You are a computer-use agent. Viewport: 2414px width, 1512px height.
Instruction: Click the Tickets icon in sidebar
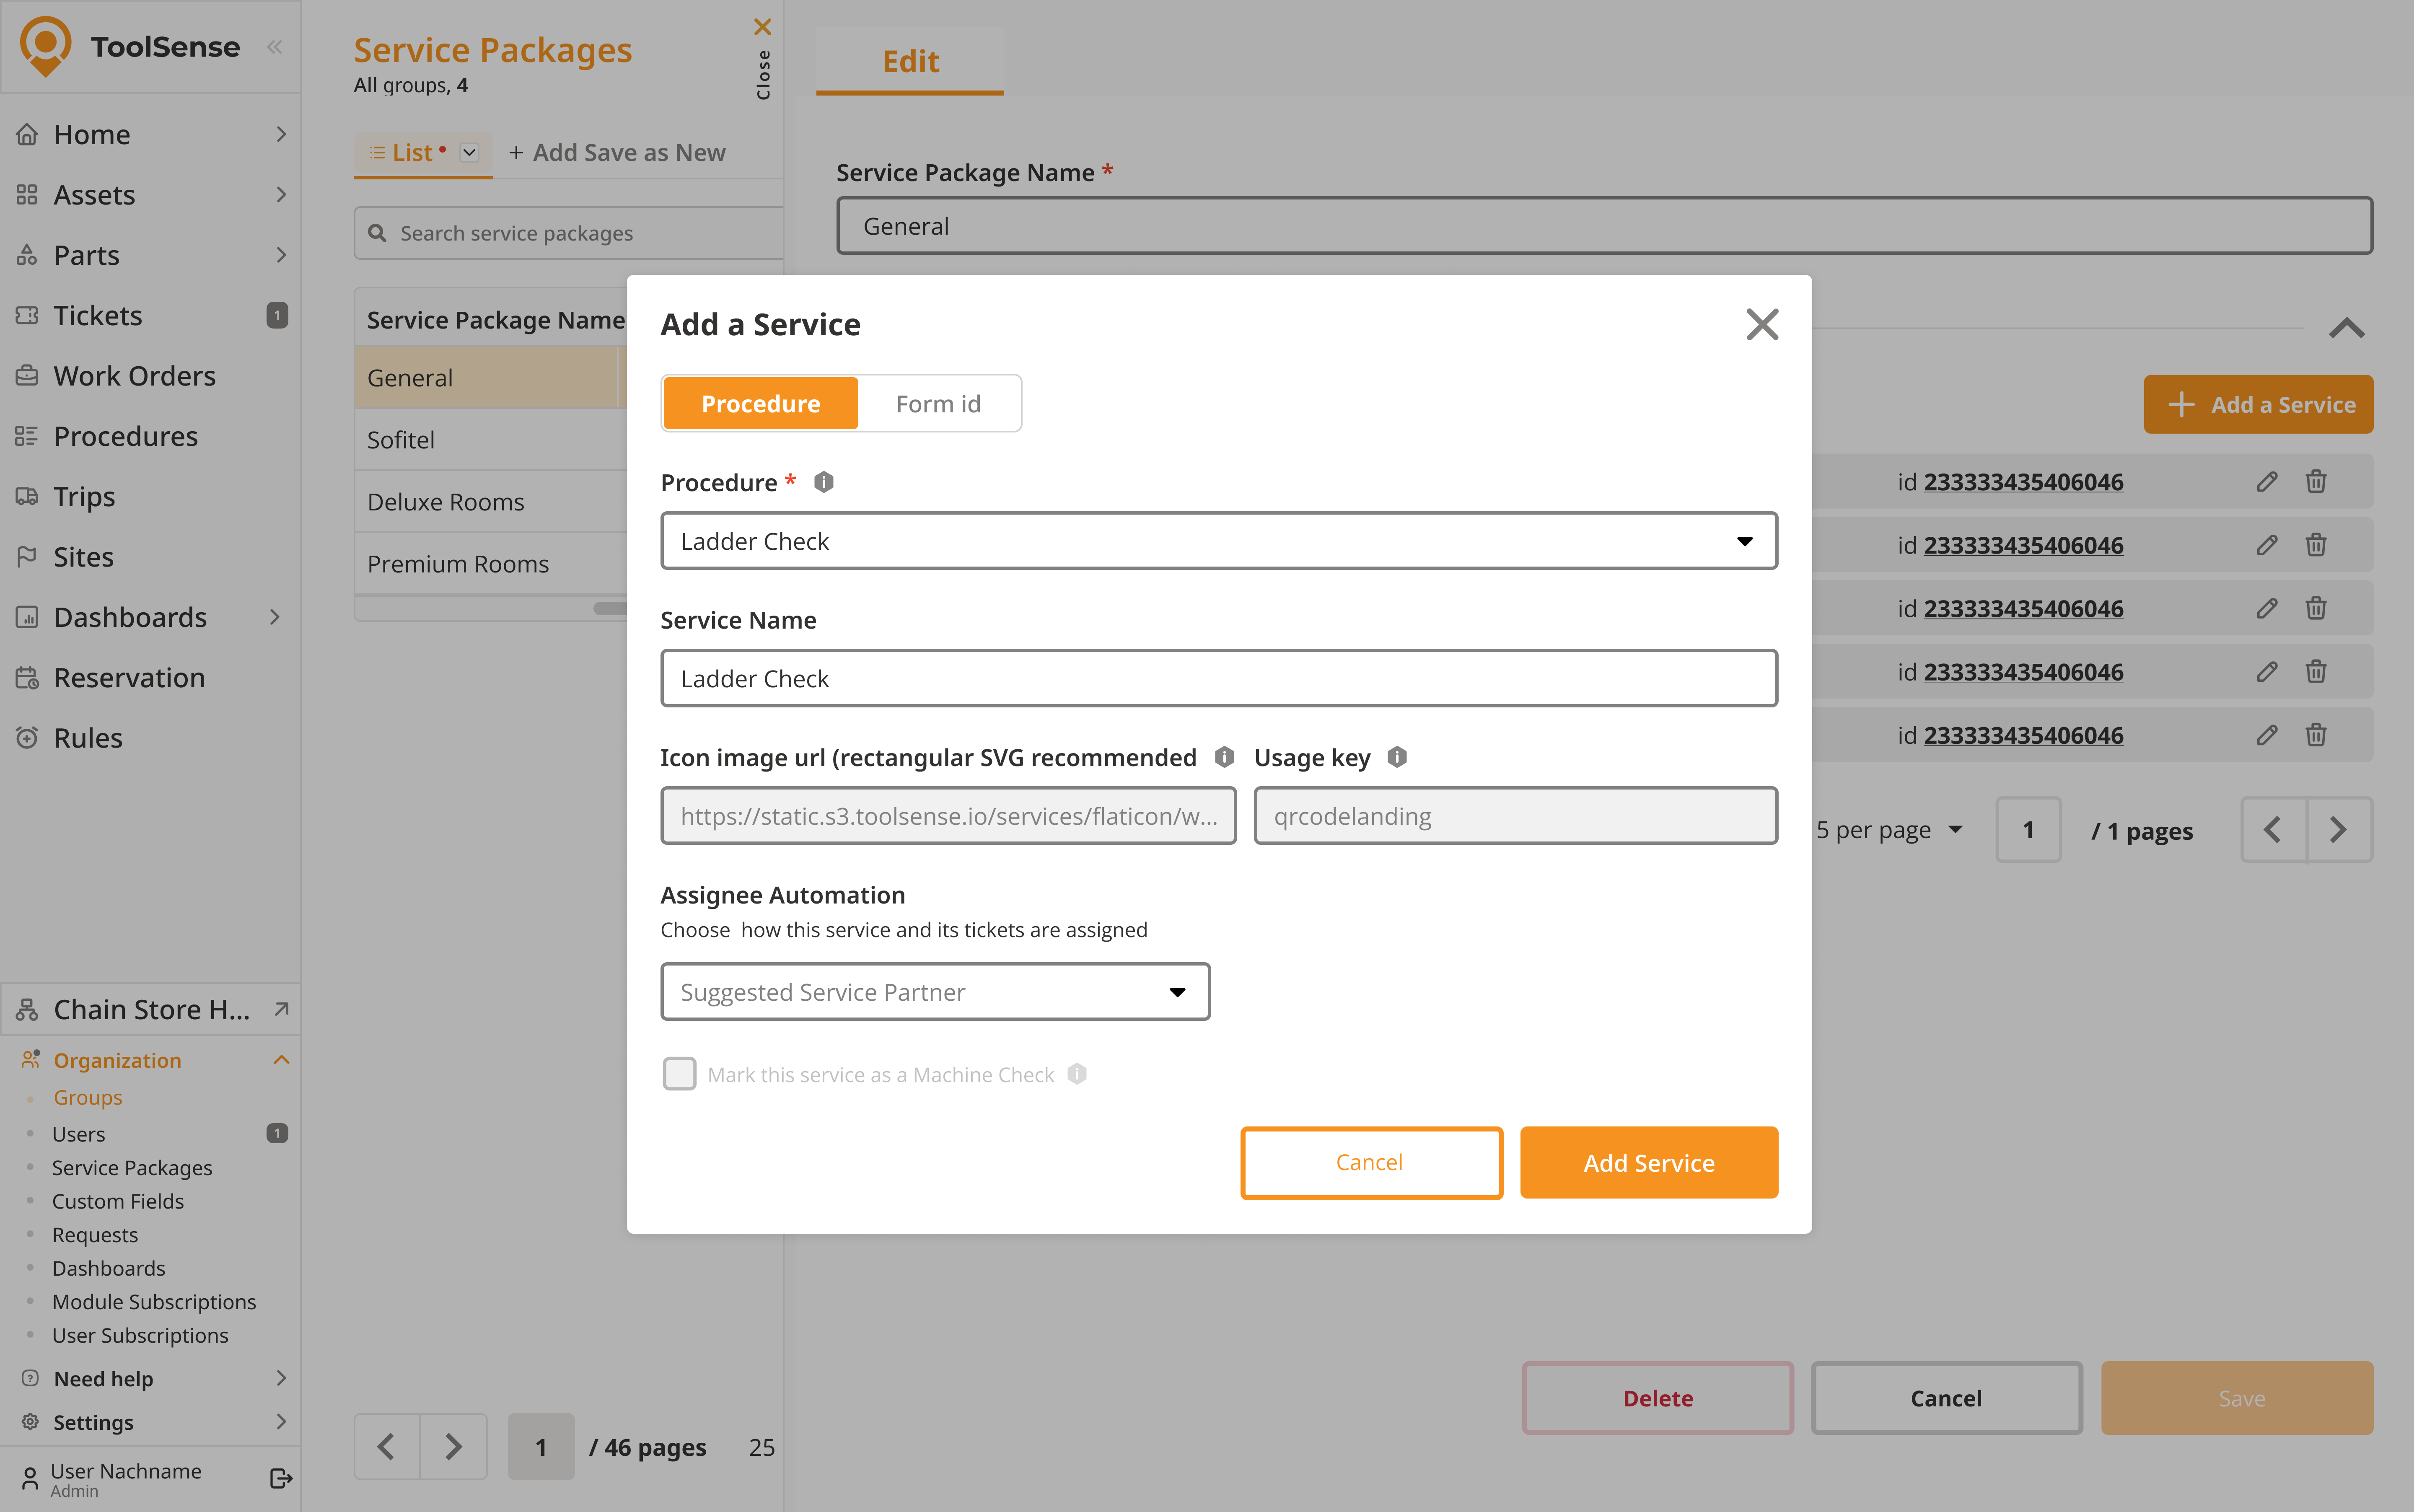[27, 316]
